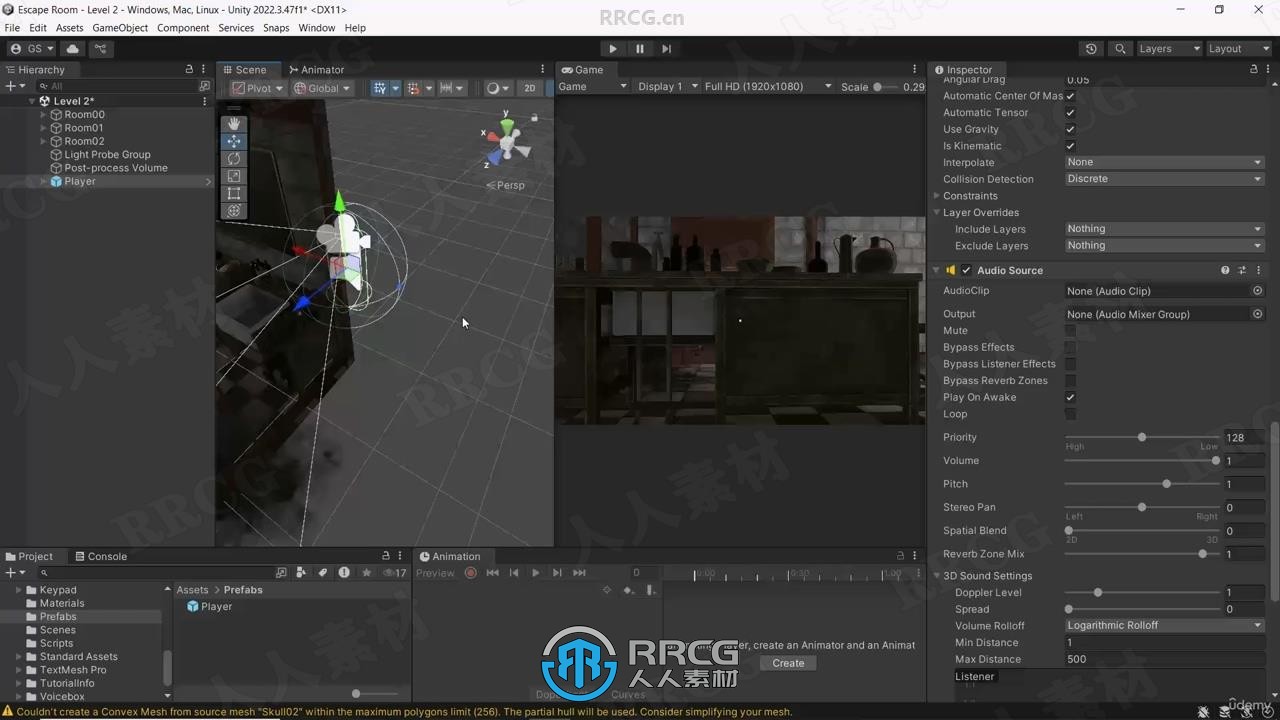This screenshot has height=720, width=1280.
Task: Adjust the Volume slider
Action: [1143, 461]
